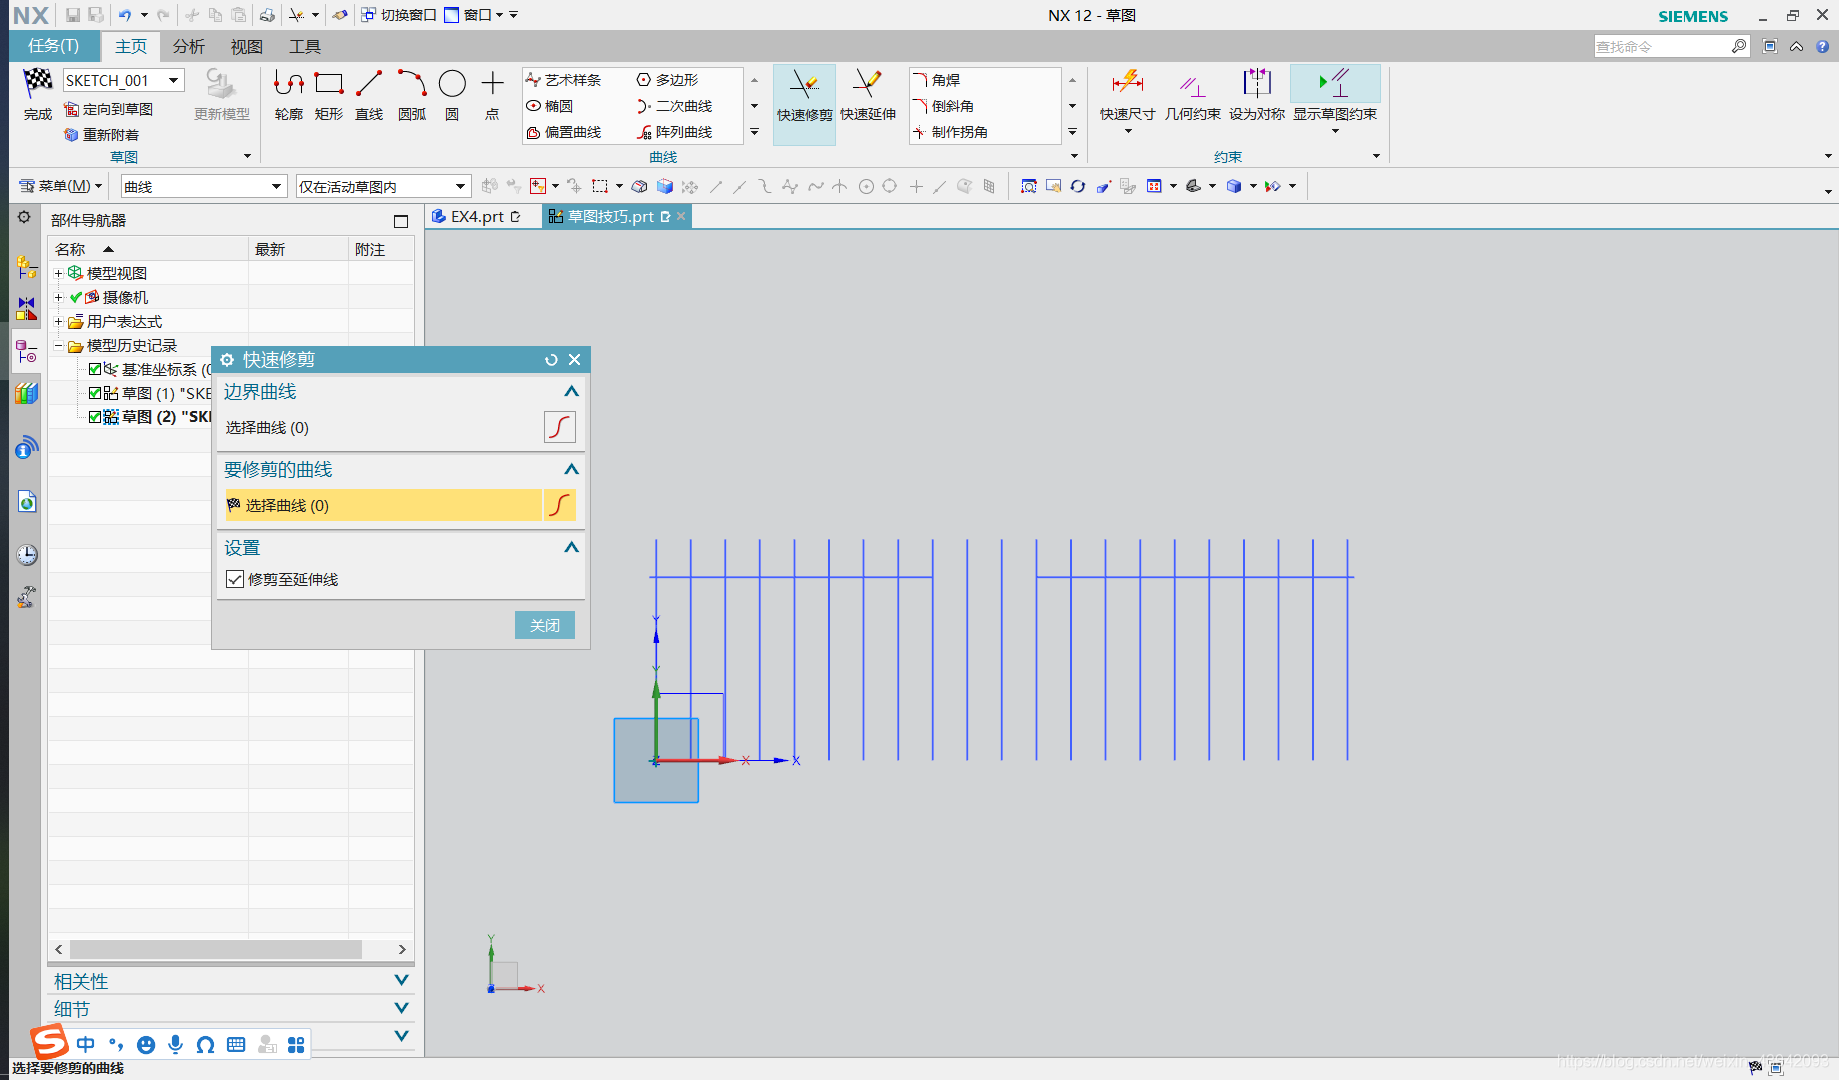Screen dimensions: 1839x1080
Task: Select the Conic (二次曲线) tool
Action: coord(675,106)
